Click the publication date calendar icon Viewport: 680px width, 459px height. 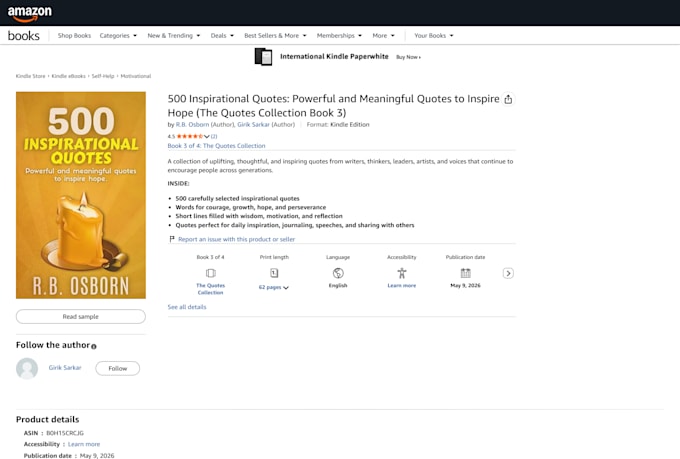pyautogui.click(x=465, y=273)
